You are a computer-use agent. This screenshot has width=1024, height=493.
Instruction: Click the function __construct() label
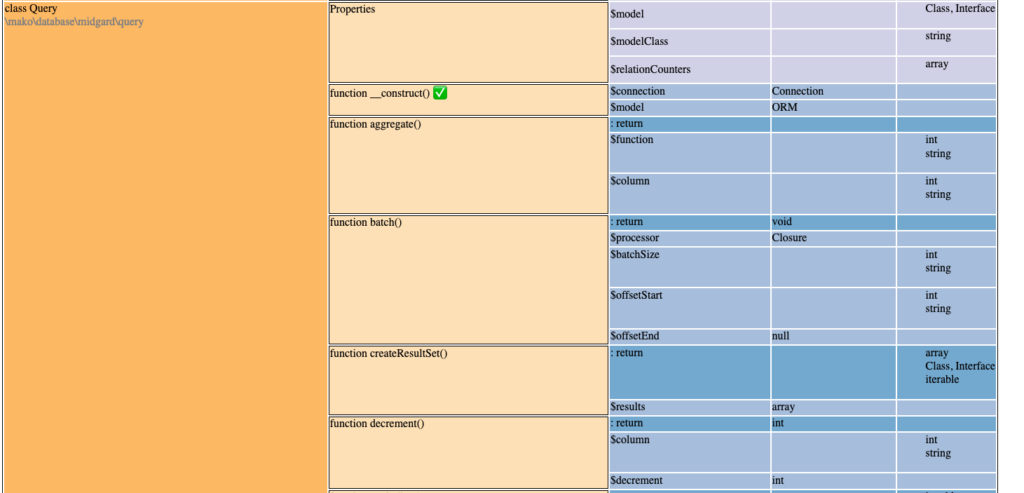pos(379,94)
